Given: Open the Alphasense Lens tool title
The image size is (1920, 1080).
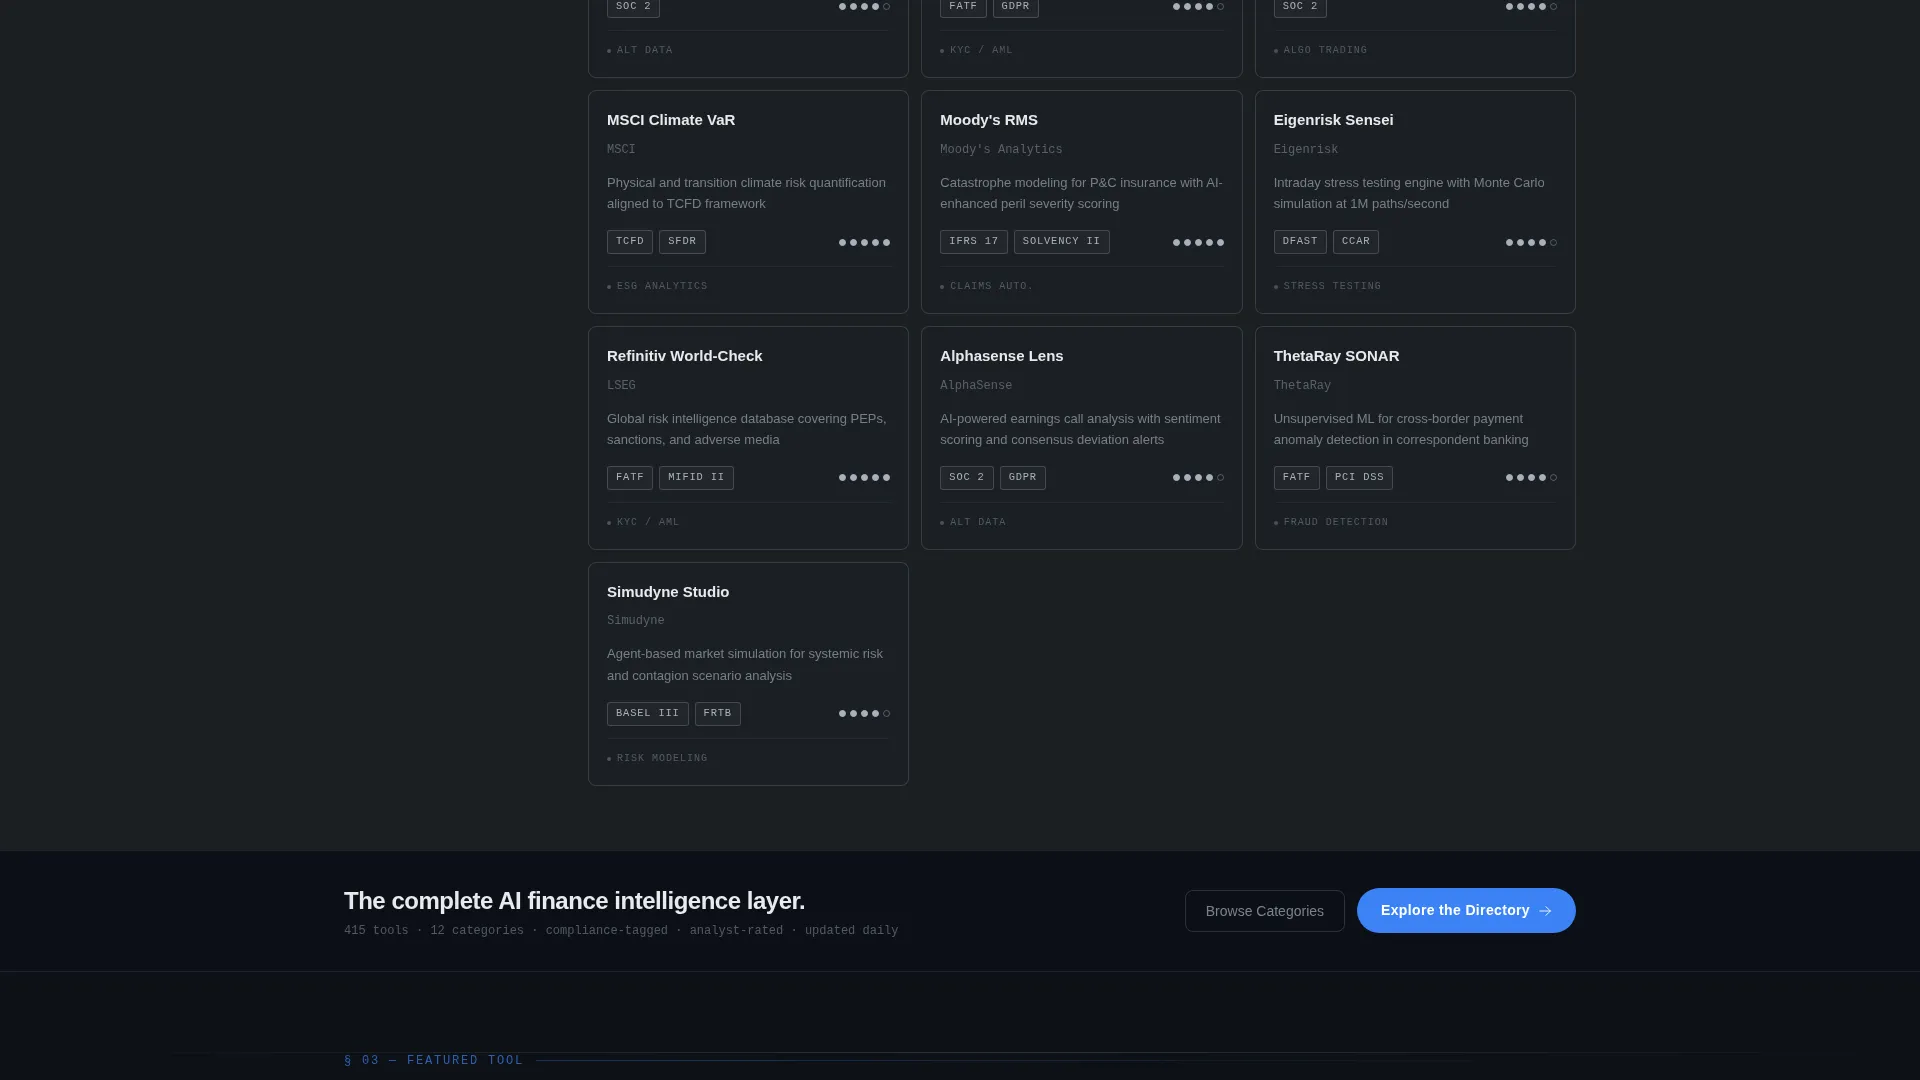Looking at the screenshot, I should (x=1001, y=356).
